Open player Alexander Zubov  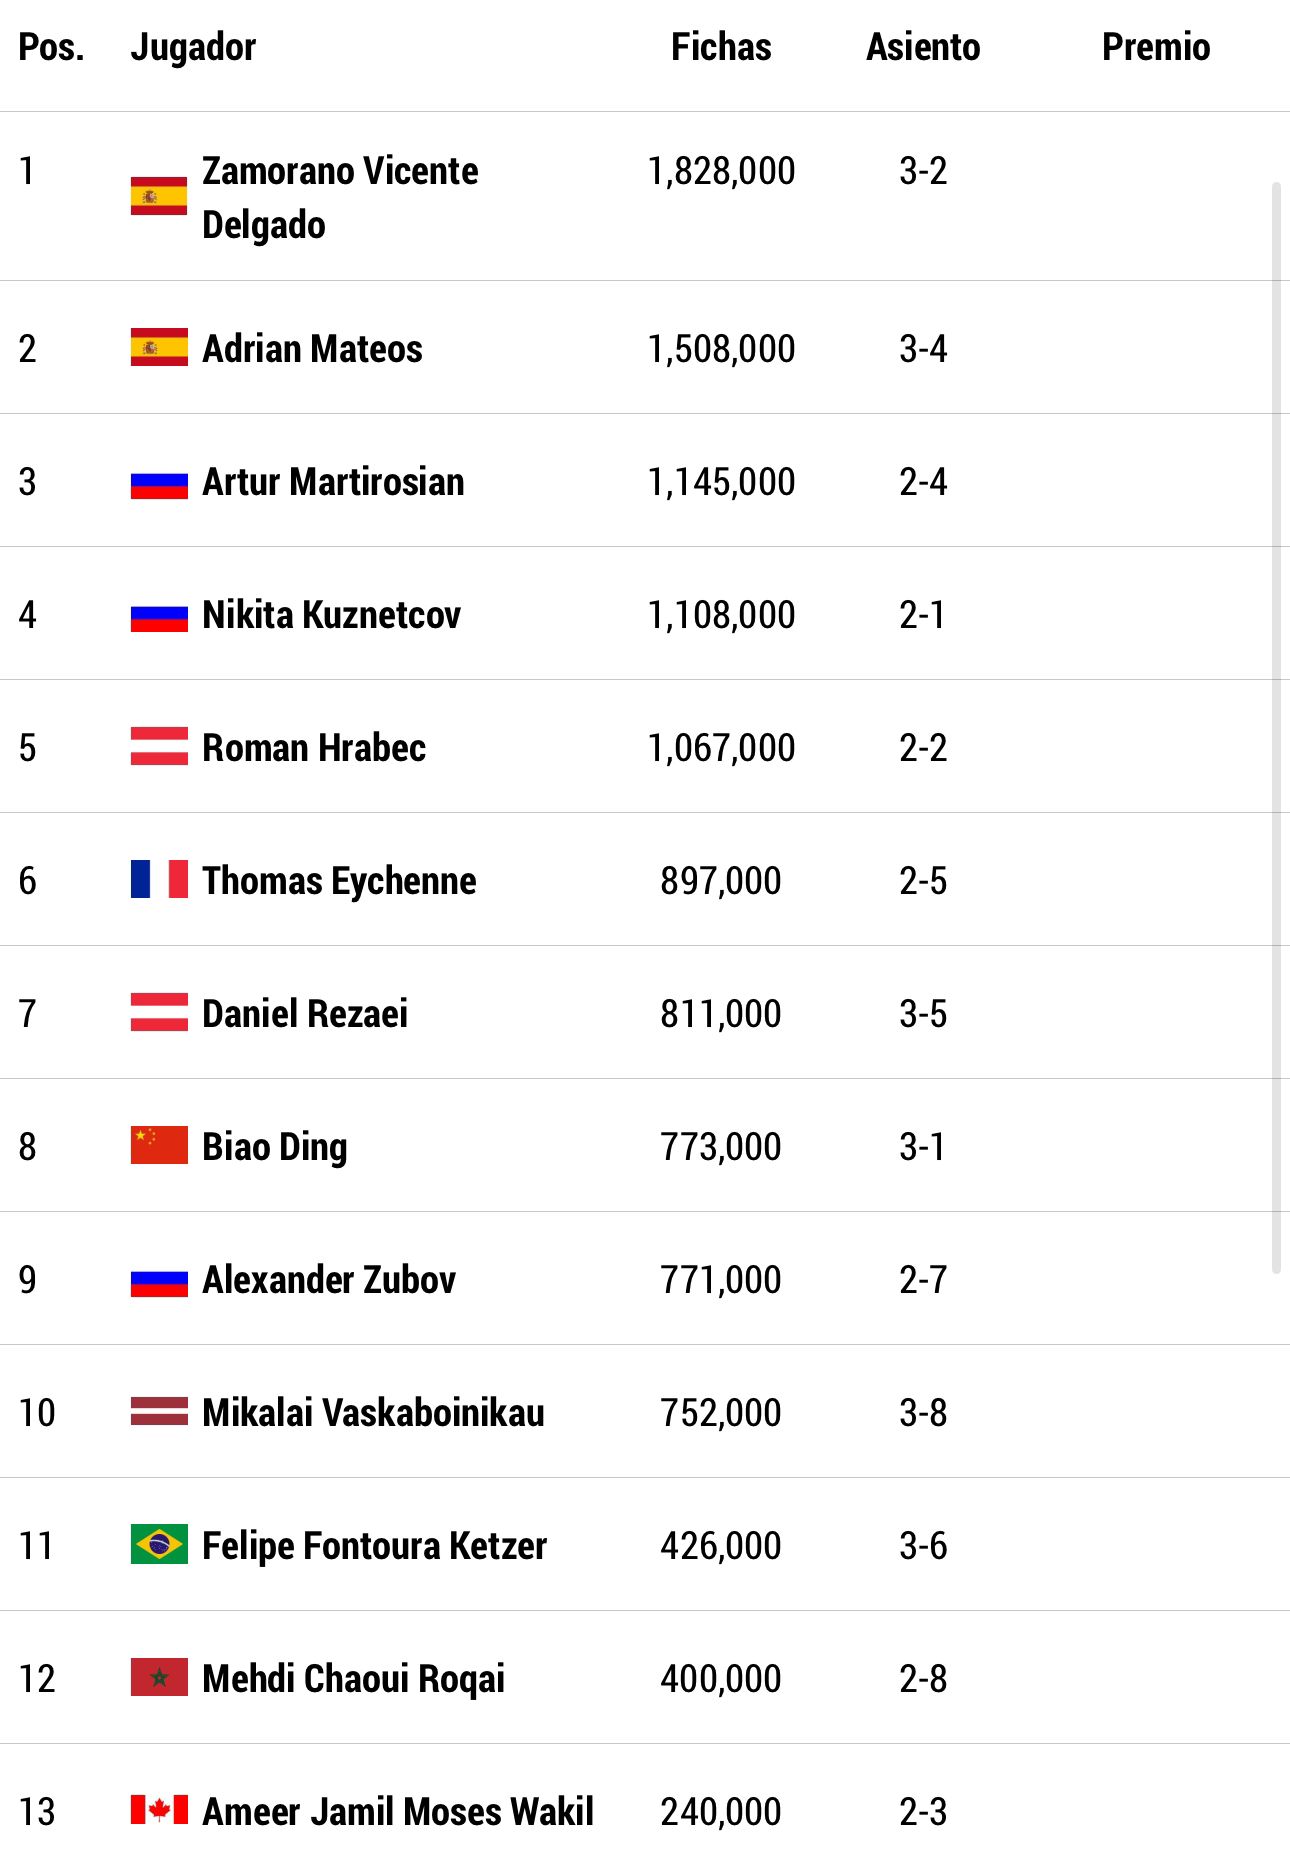pyautogui.click(x=329, y=1279)
